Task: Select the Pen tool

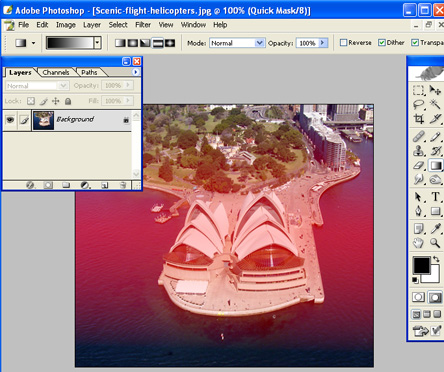Action: point(418,211)
